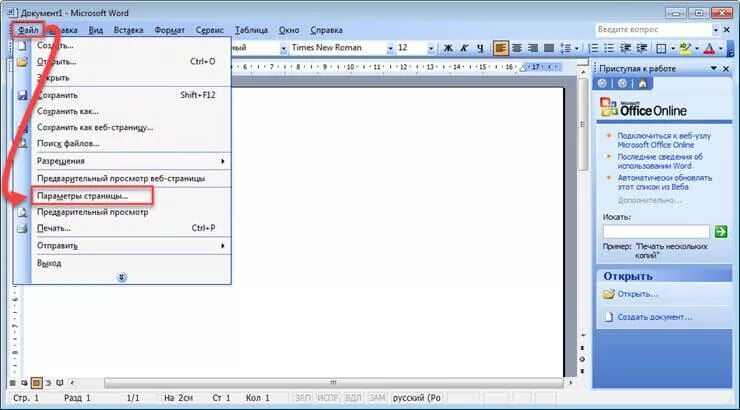Click the green search Go arrow button
740x410 pixels.
click(x=721, y=231)
